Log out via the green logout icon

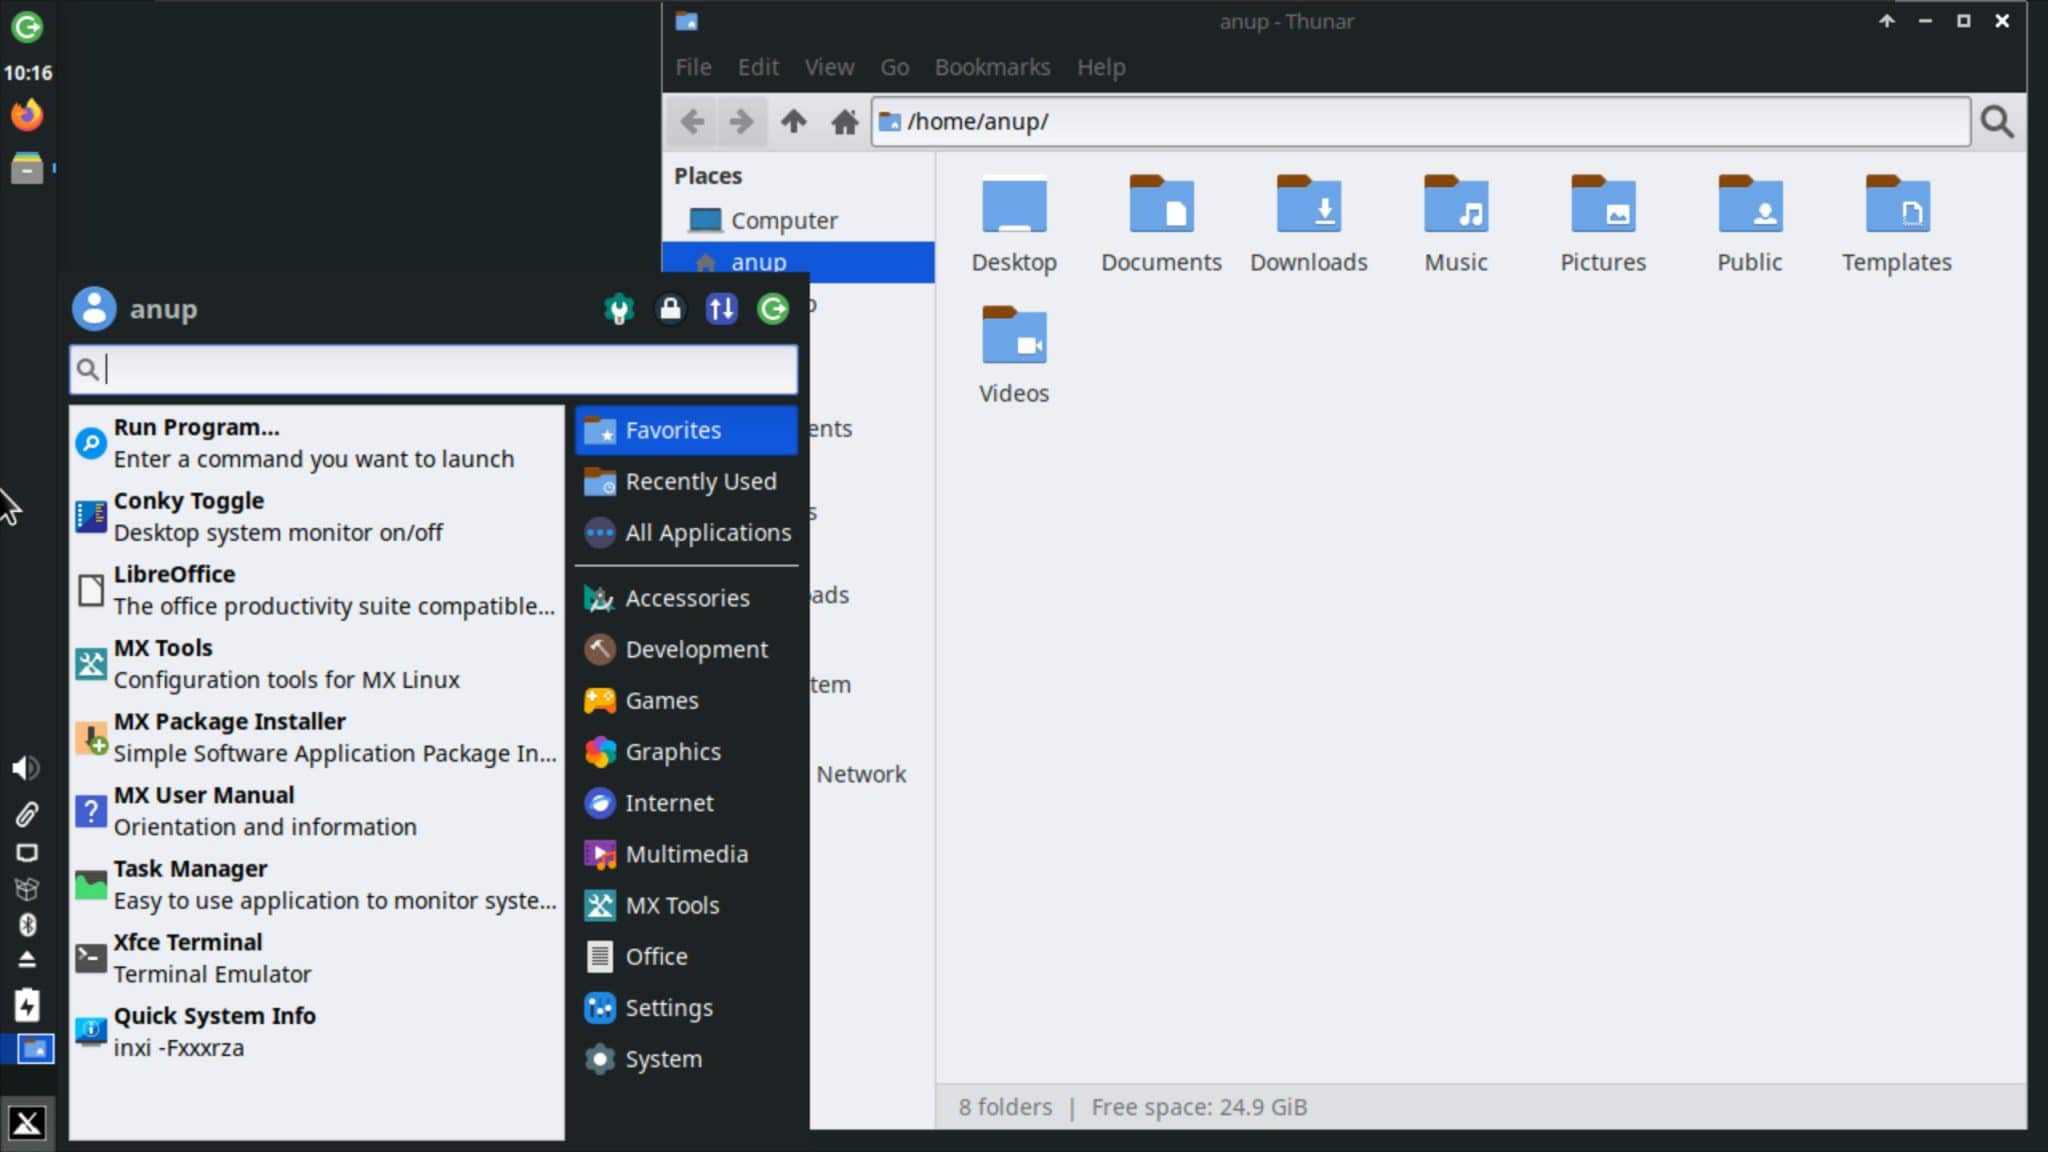point(771,309)
